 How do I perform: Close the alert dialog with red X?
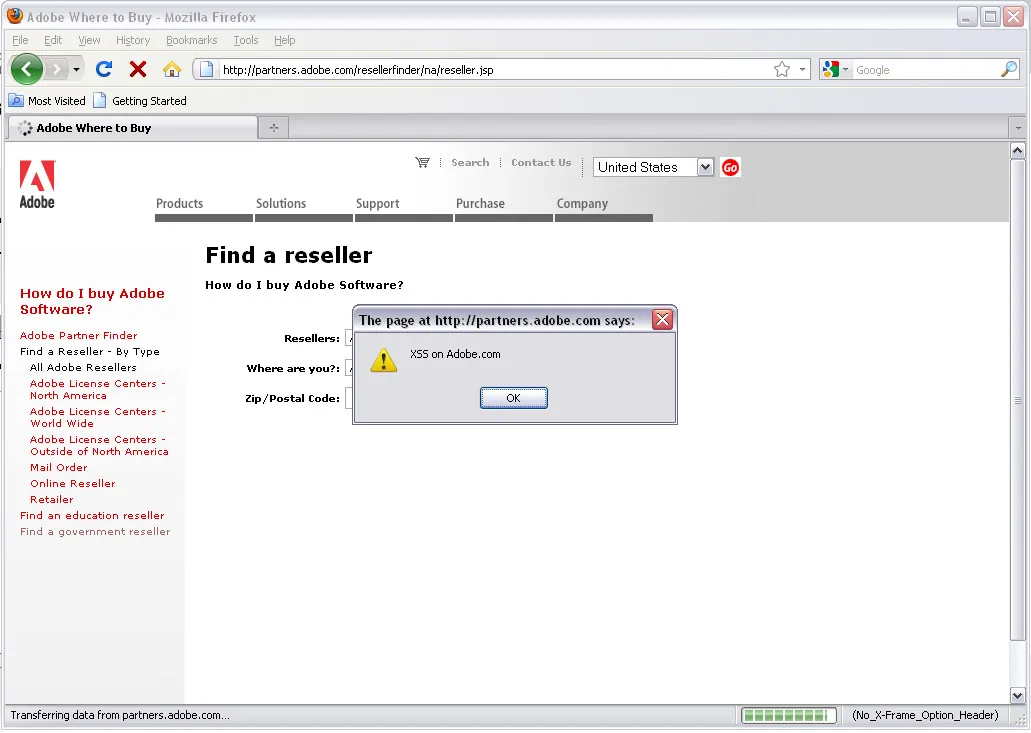coord(662,319)
